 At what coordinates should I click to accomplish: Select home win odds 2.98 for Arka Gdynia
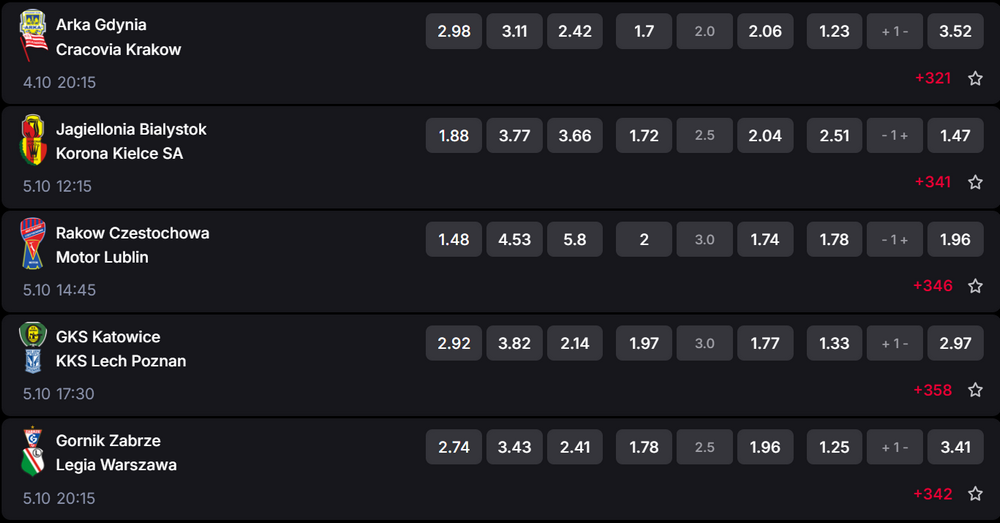coord(454,31)
